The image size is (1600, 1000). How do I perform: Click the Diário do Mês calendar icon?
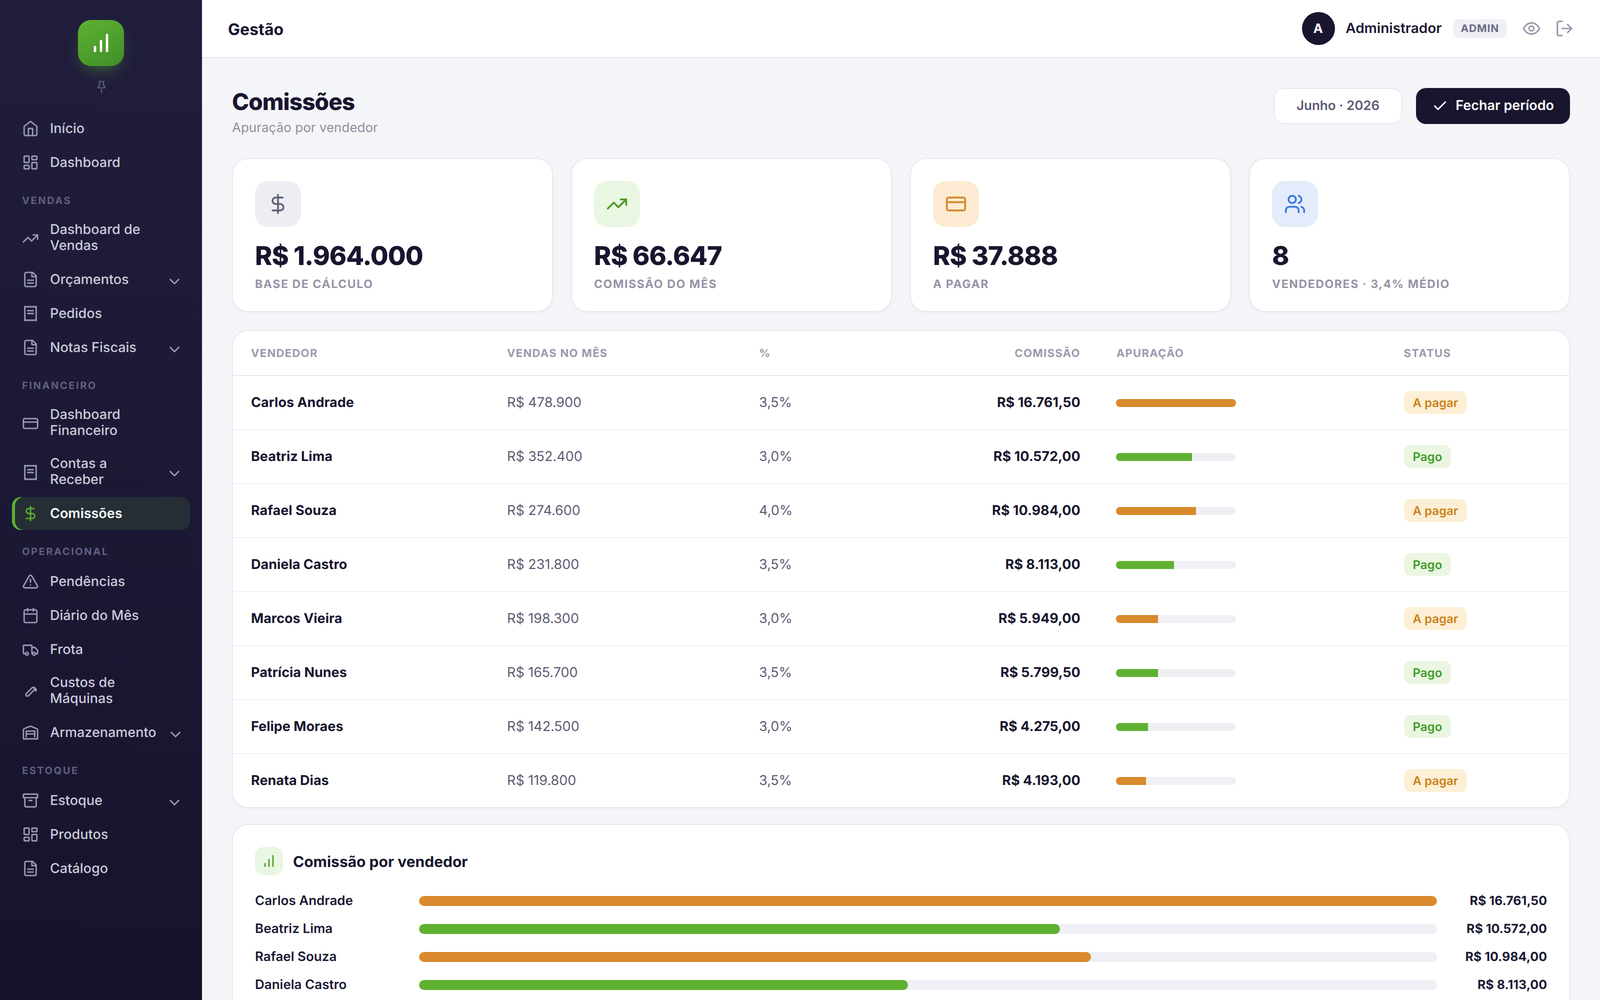31,615
